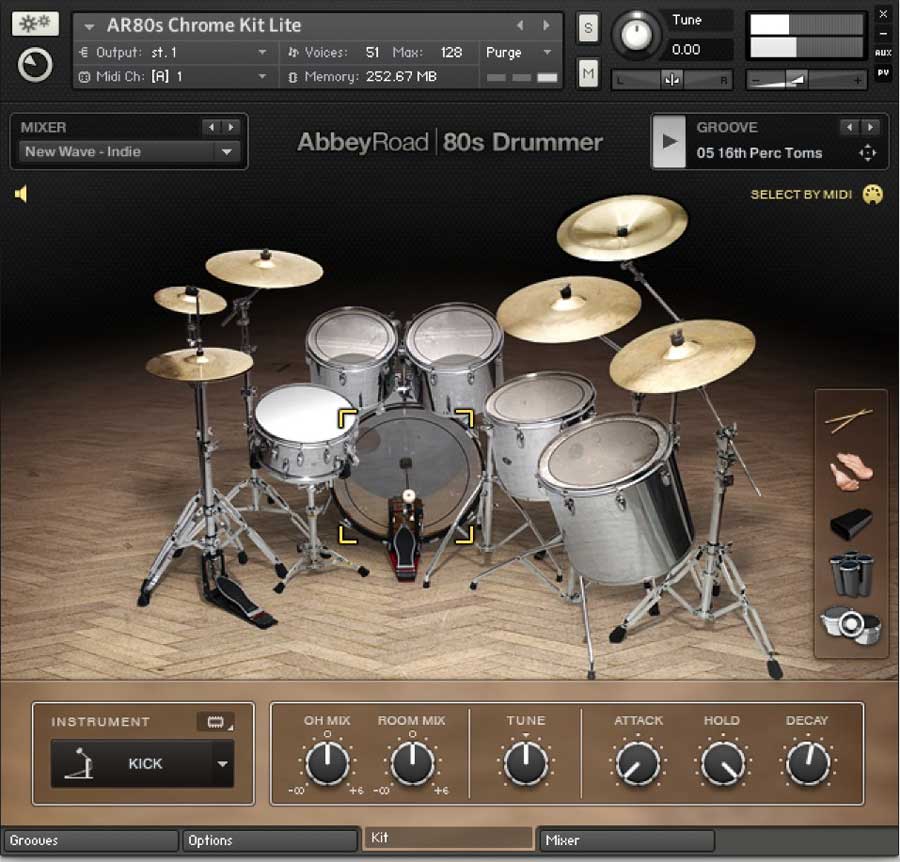Screen dimensions: 900x862
Task: Select the small splash cymbal on the left
Action: [189, 300]
